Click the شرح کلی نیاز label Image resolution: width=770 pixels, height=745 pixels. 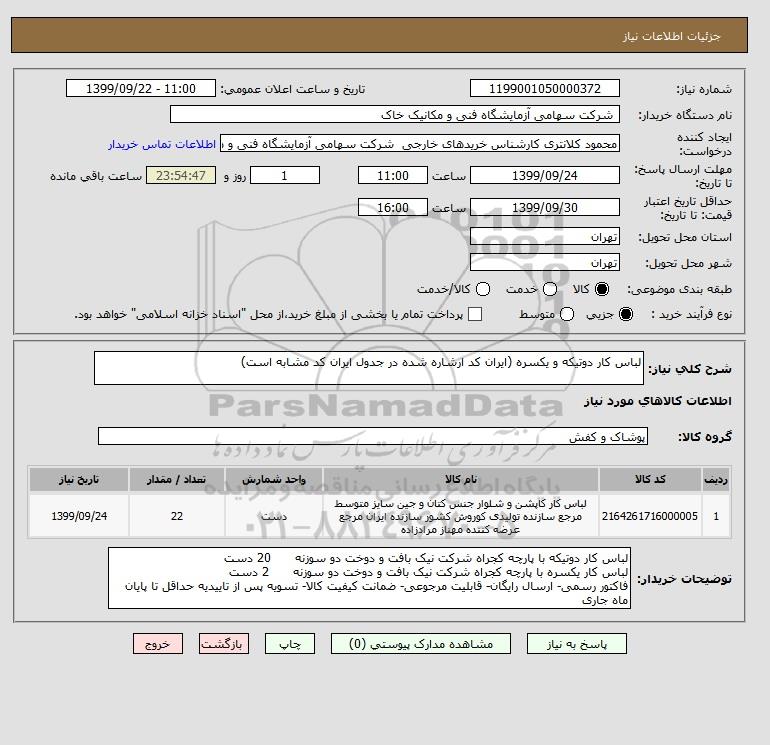click(690, 369)
